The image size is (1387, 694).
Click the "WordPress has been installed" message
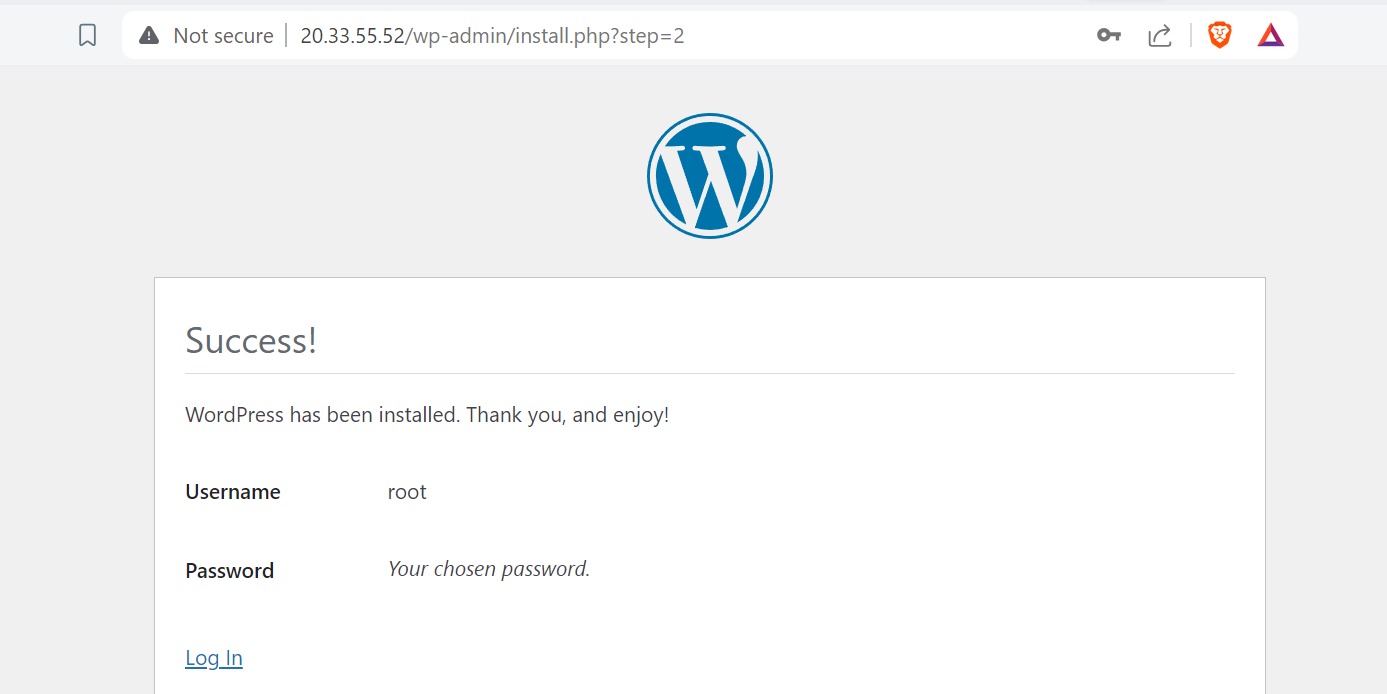pos(427,414)
